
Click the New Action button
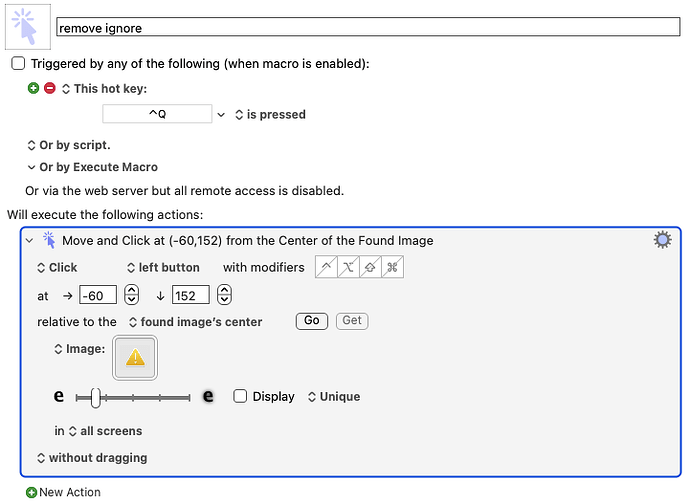[x=63, y=492]
